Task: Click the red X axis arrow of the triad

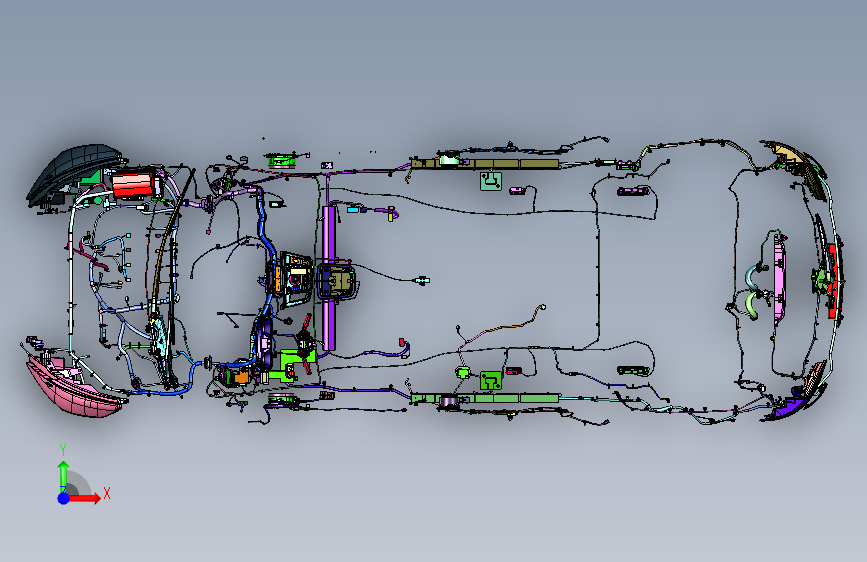Action: (86, 498)
